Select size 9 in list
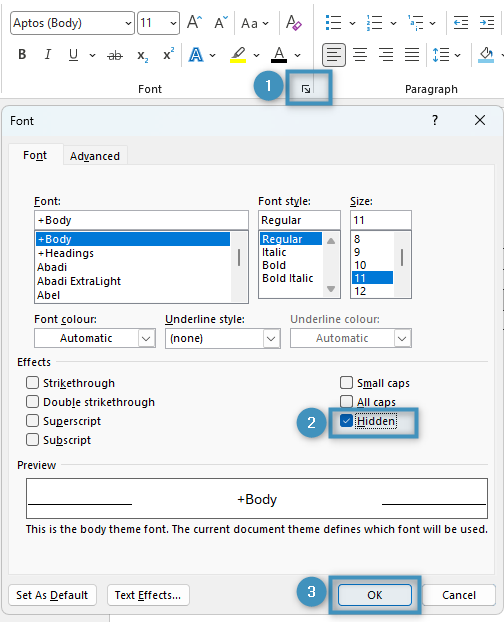The image size is (504, 622). (x=372, y=252)
